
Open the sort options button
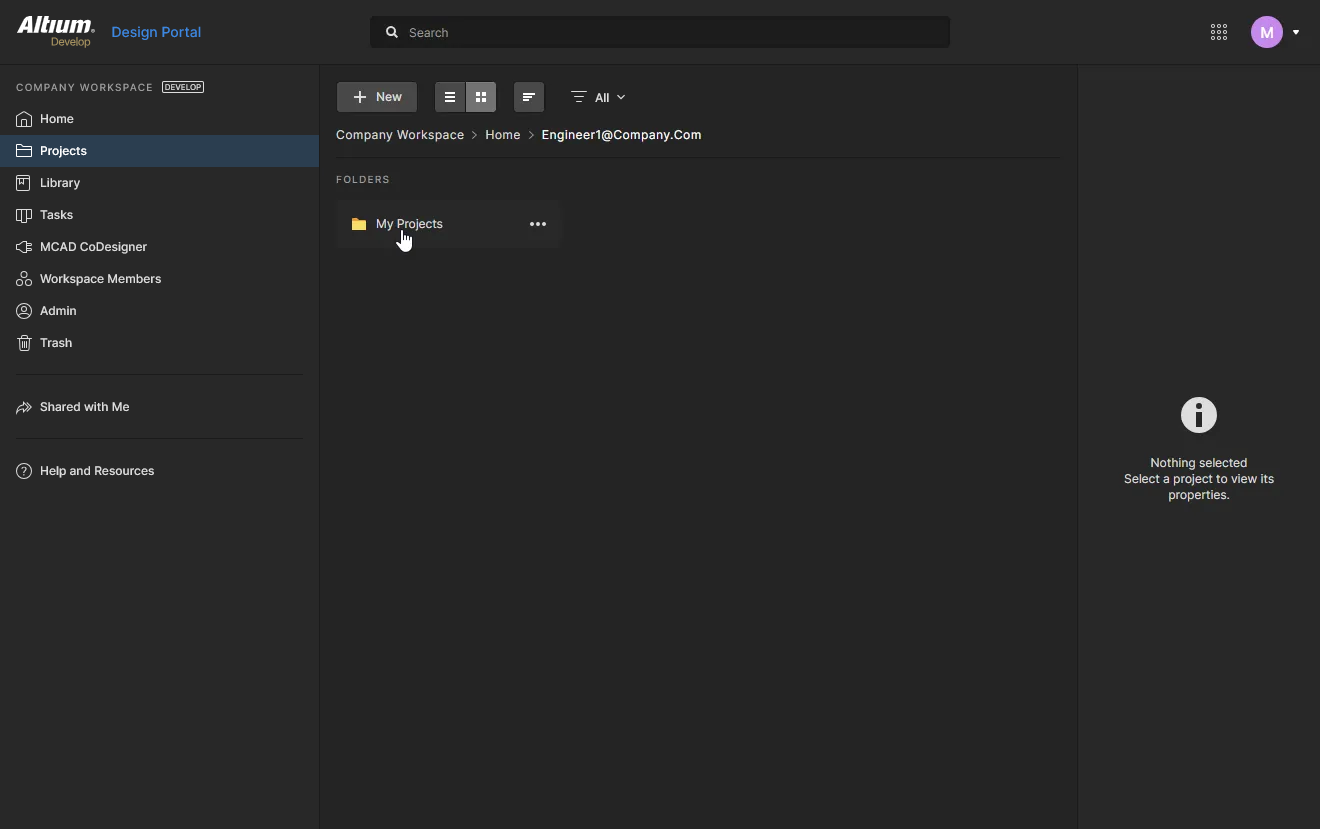(x=529, y=97)
